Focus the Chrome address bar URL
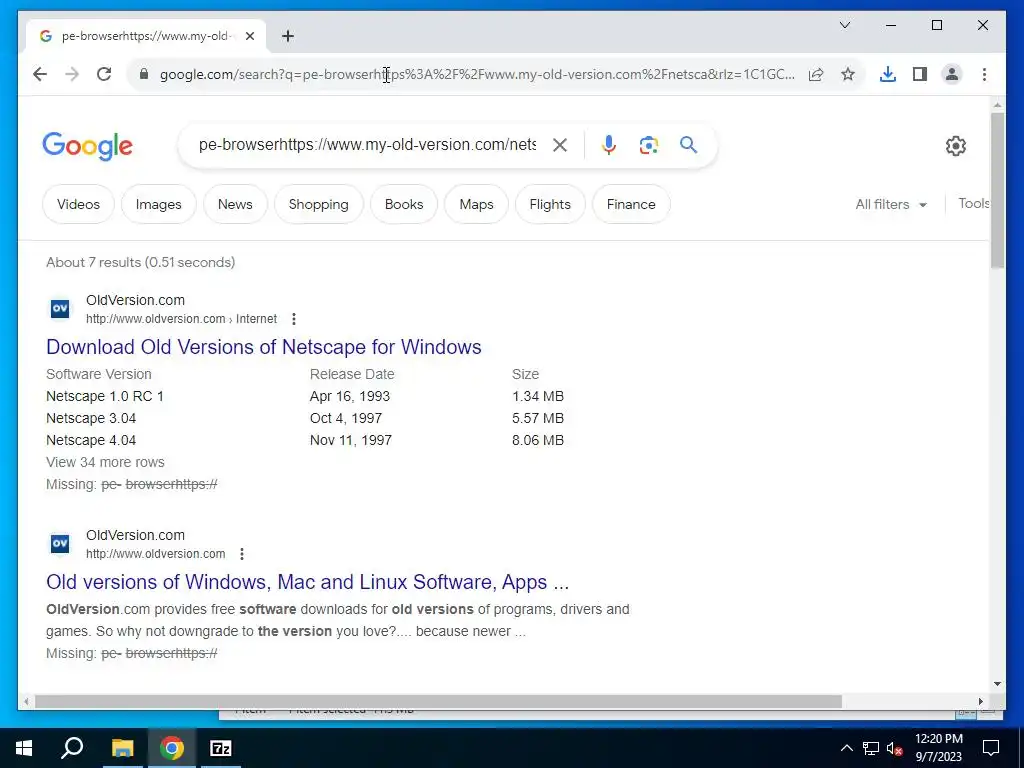The height and width of the screenshot is (768, 1024). 477,74
